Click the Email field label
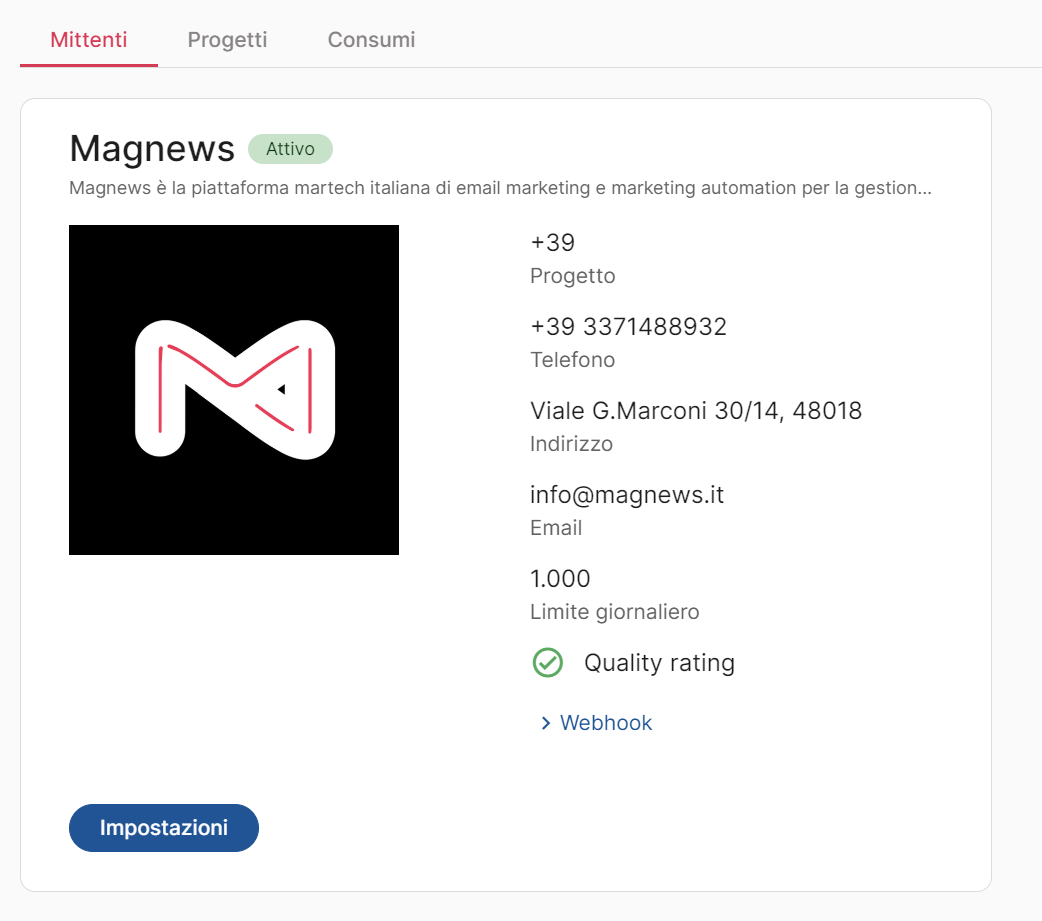This screenshot has width=1042, height=921. (x=556, y=528)
